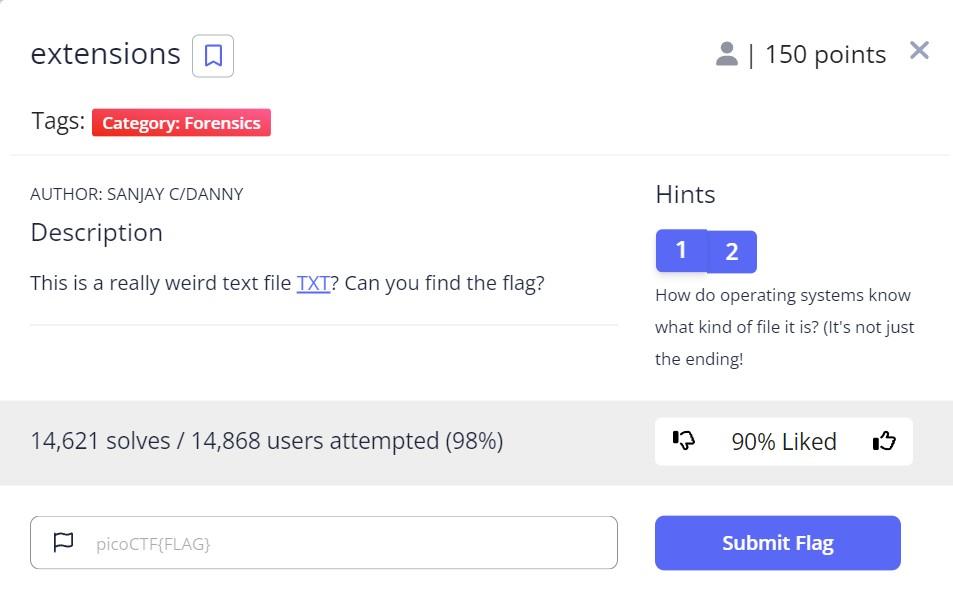Close the challenge dialog with X

pyautogui.click(x=919, y=51)
